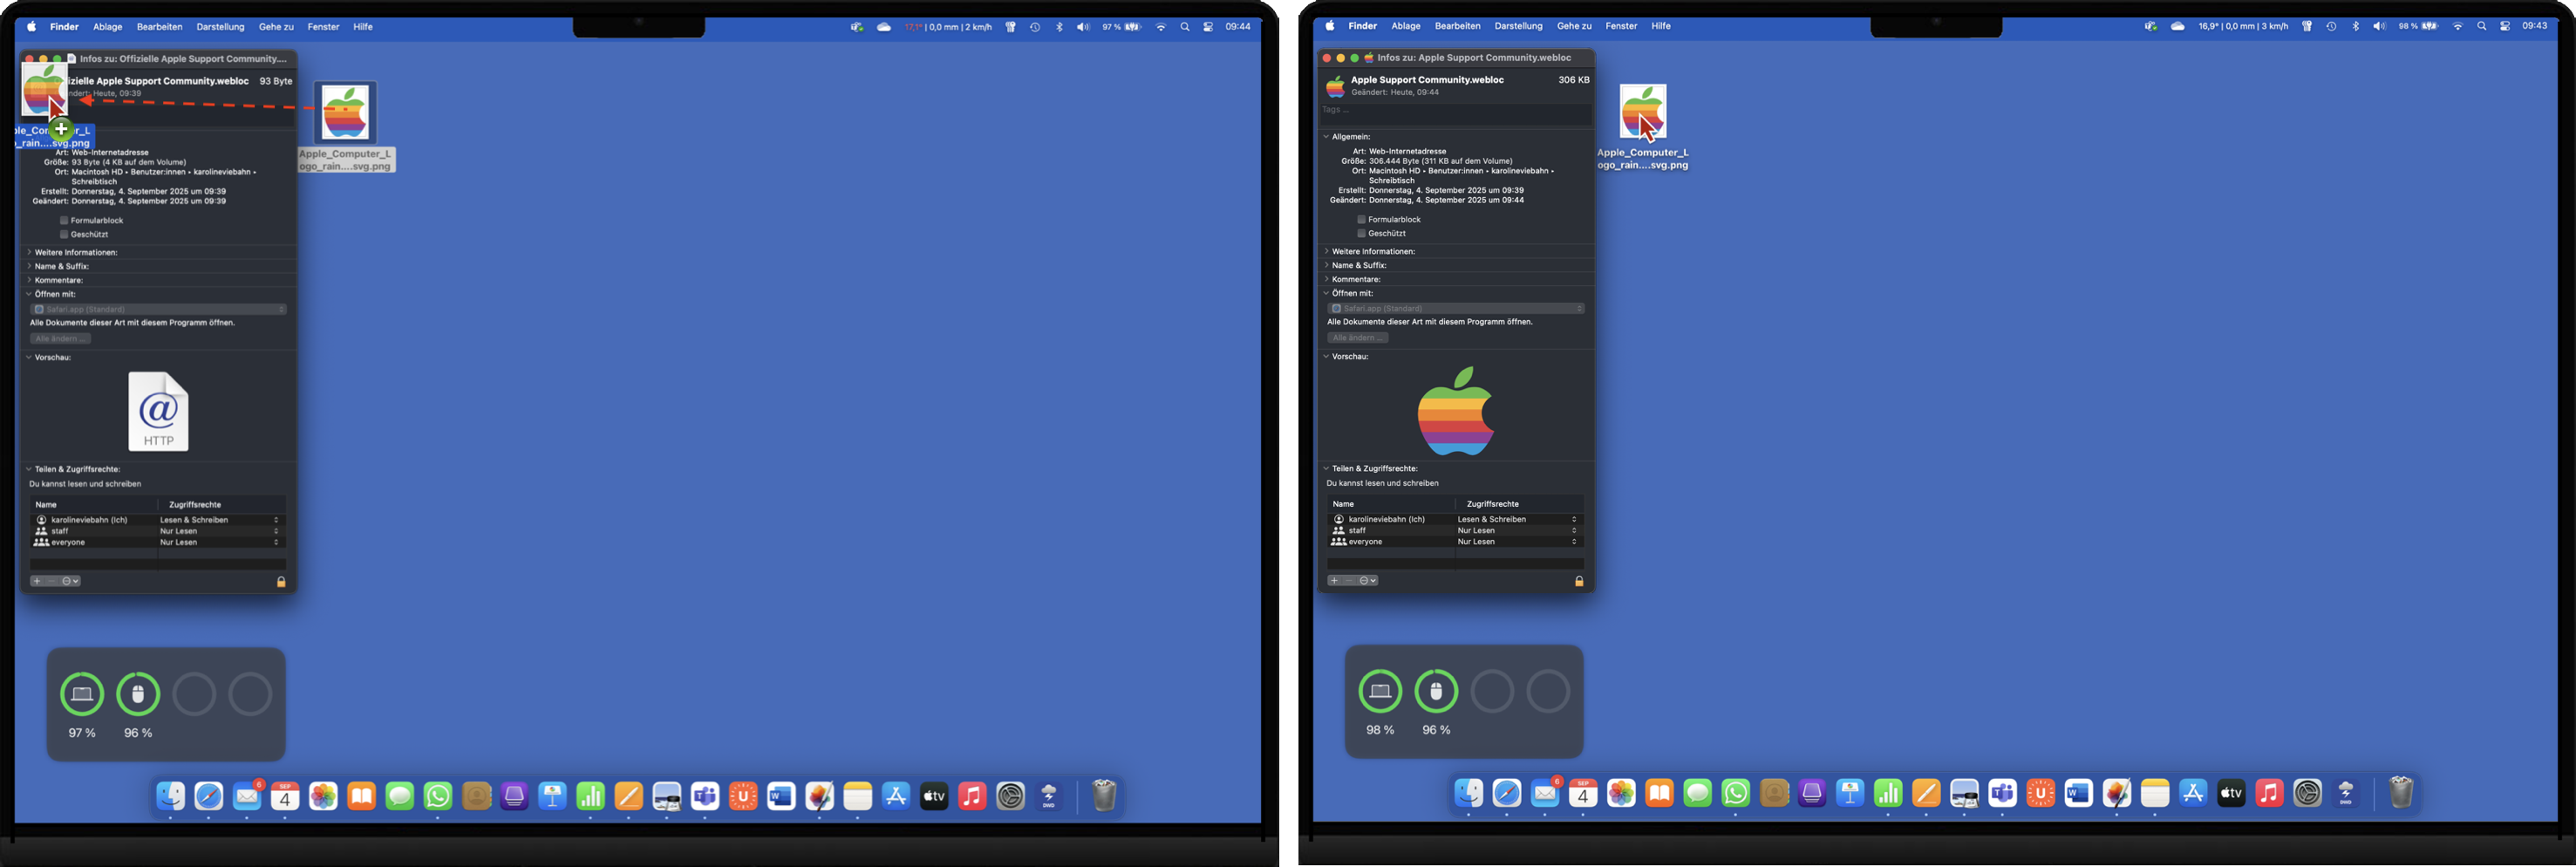The image size is (2576, 867).
Task: Open Apple TV in the right screen's Dock
Action: (x=2231, y=794)
